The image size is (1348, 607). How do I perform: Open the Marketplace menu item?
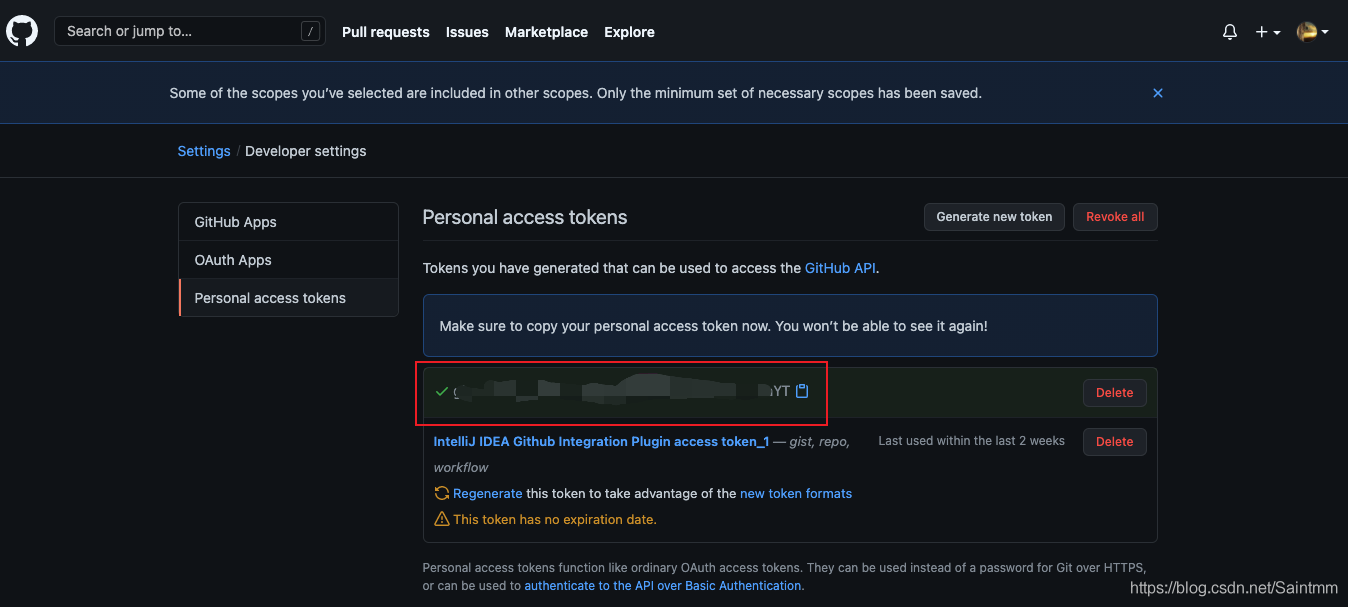[x=546, y=31]
